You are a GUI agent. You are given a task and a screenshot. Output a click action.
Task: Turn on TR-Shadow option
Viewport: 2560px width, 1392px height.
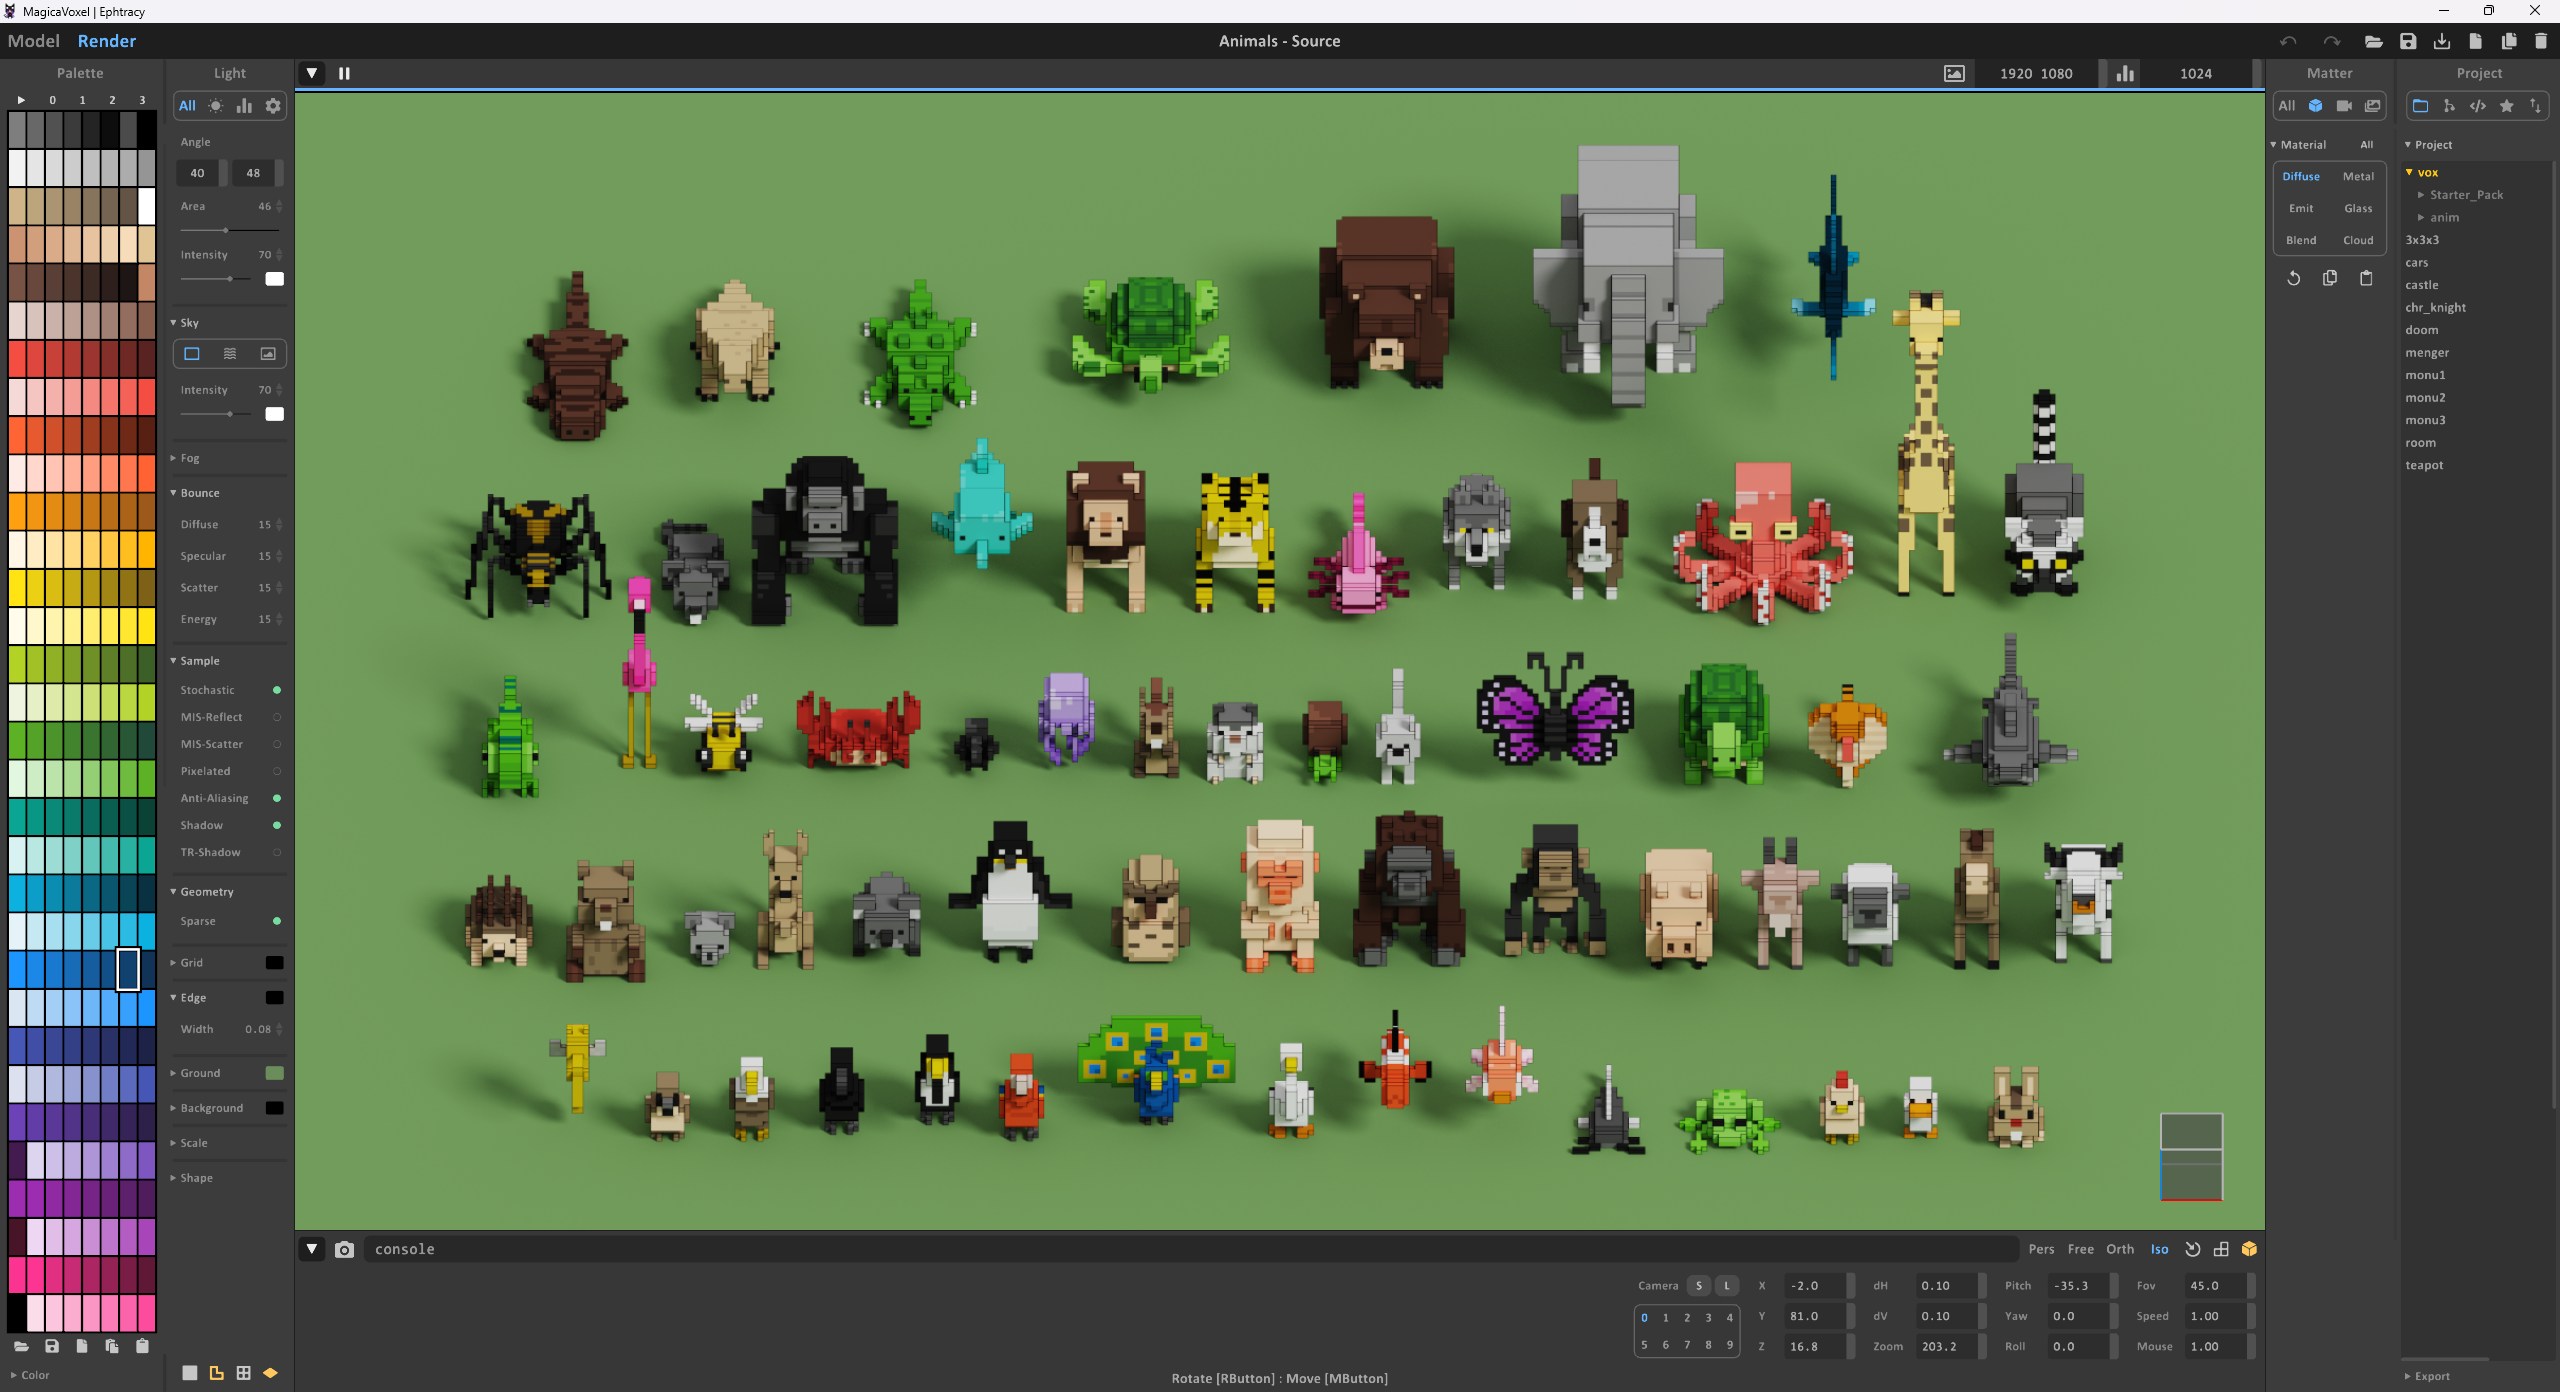click(277, 852)
